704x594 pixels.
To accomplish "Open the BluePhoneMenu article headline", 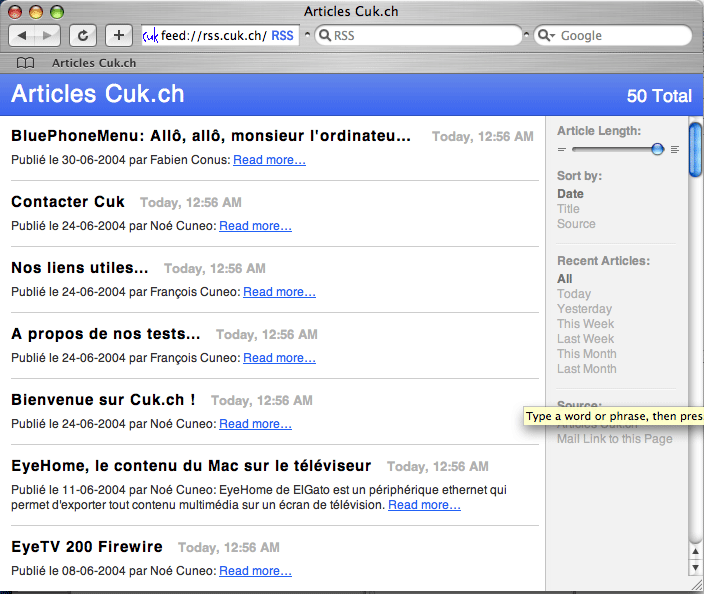I will (x=211, y=136).
